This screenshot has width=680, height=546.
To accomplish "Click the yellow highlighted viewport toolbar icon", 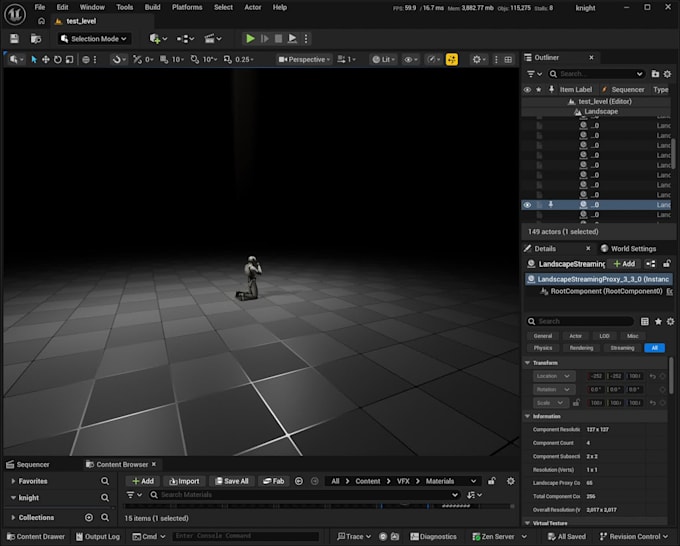I will tap(452, 59).
